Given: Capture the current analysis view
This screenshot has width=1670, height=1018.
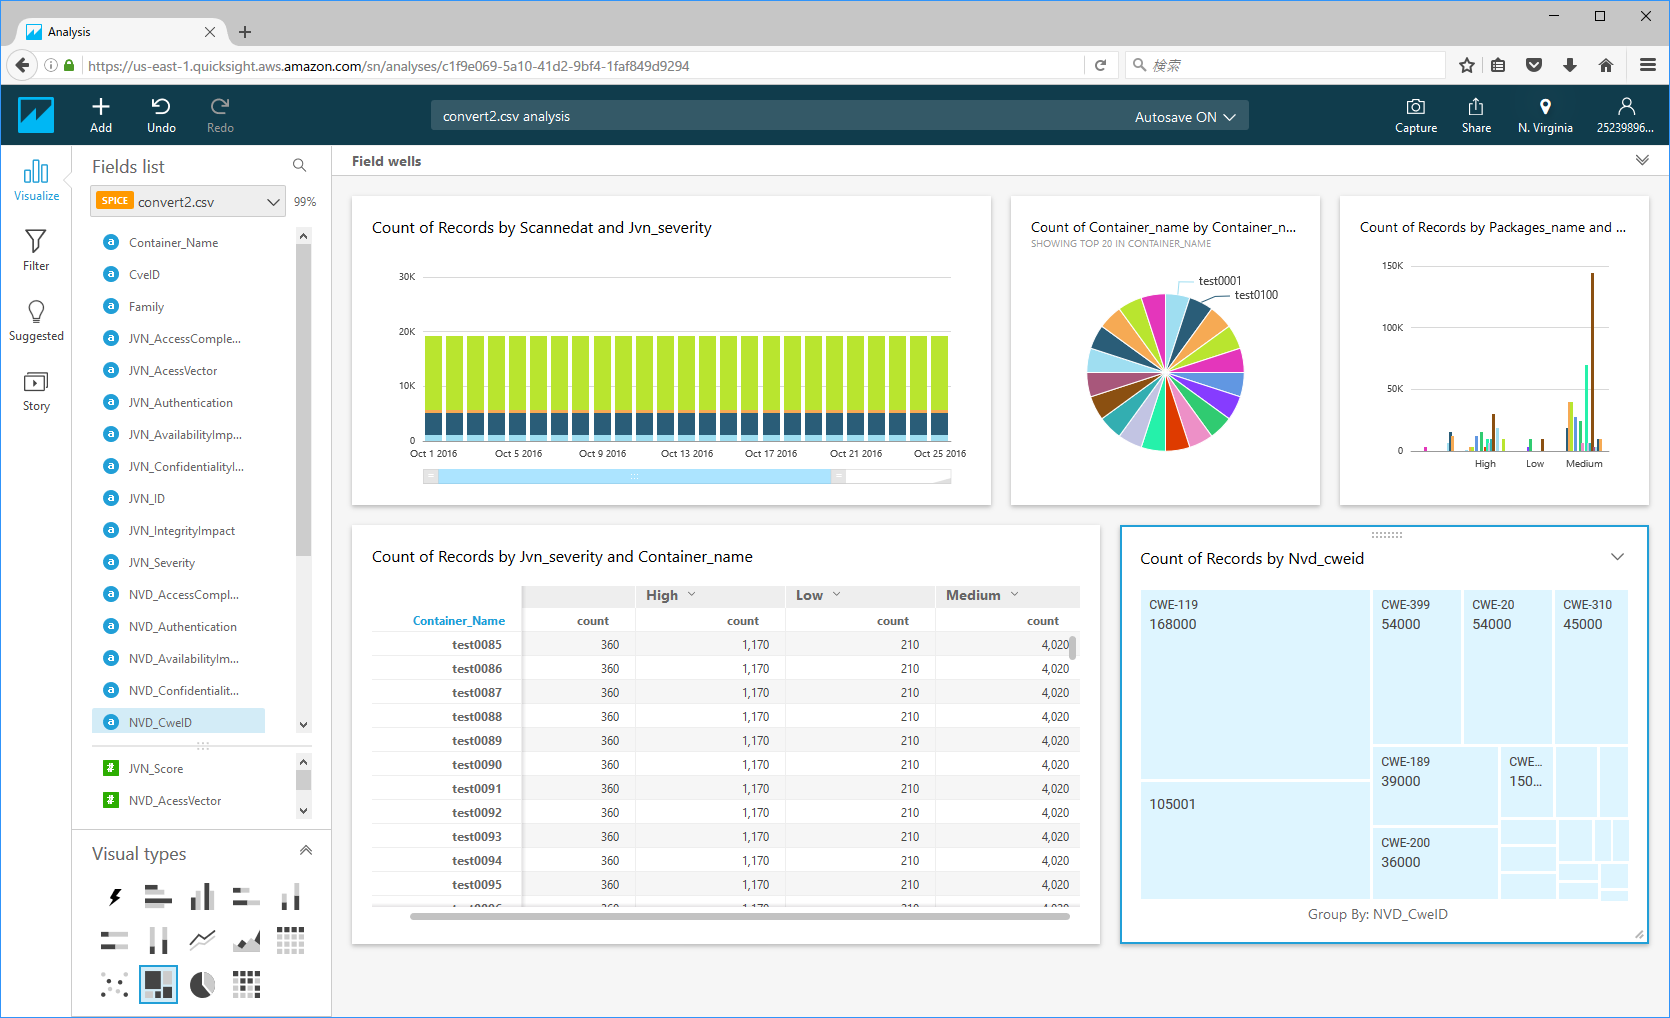Looking at the screenshot, I should point(1416,115).
